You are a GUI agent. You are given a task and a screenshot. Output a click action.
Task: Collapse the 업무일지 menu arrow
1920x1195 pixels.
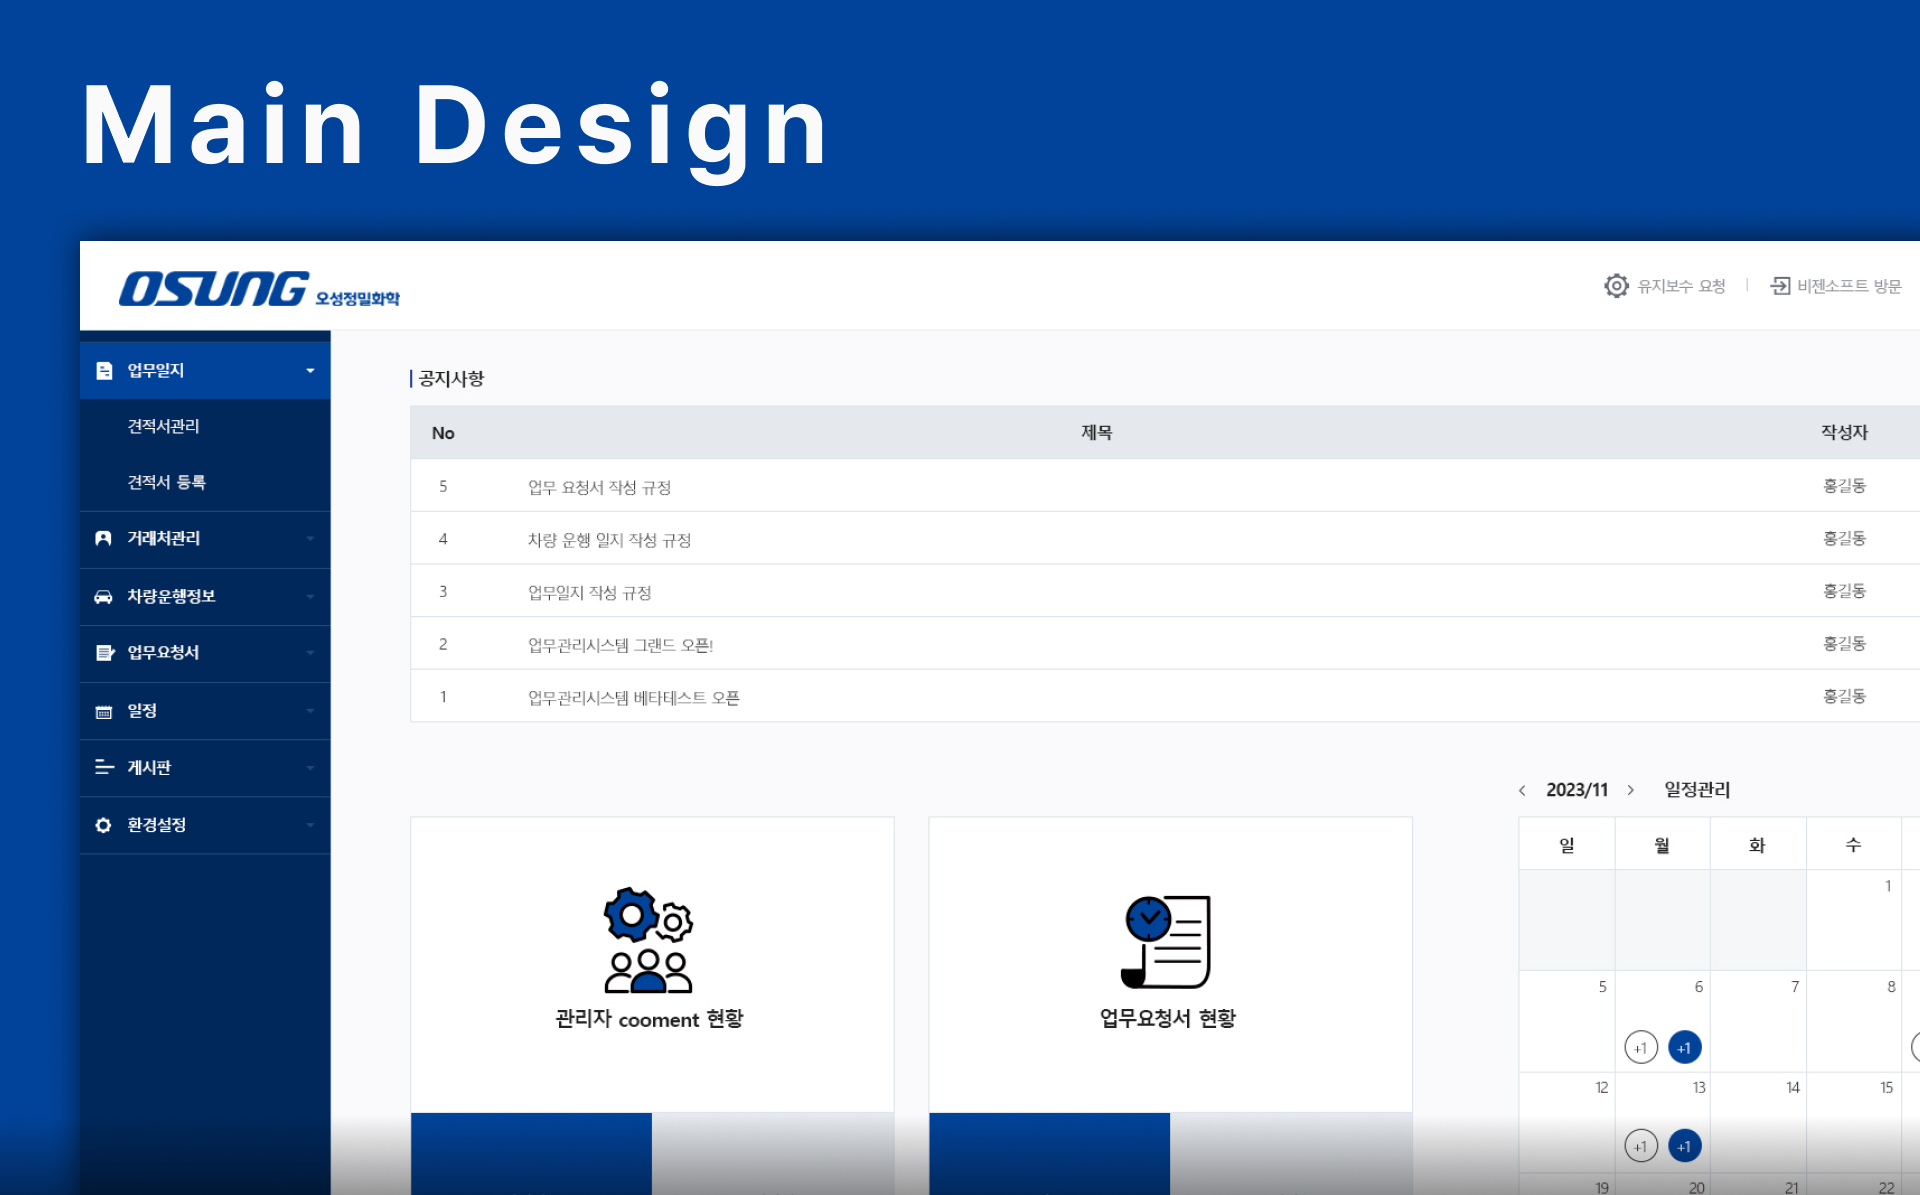(310, 371)
